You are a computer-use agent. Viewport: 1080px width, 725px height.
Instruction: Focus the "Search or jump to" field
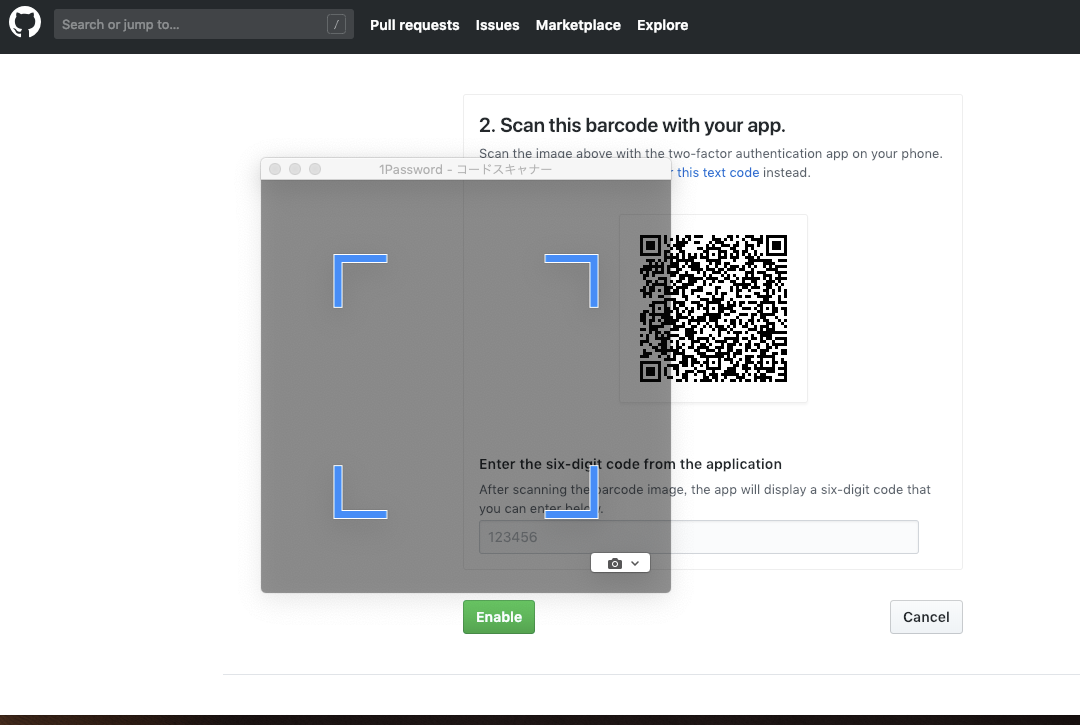click(190, 25)
